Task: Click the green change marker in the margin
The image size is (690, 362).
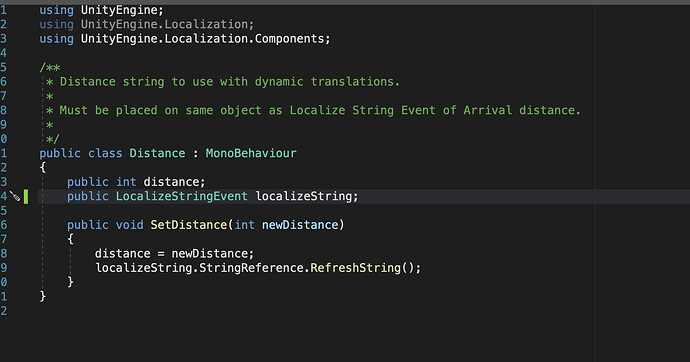Action: pyautogui.click(x=26, y=197)
